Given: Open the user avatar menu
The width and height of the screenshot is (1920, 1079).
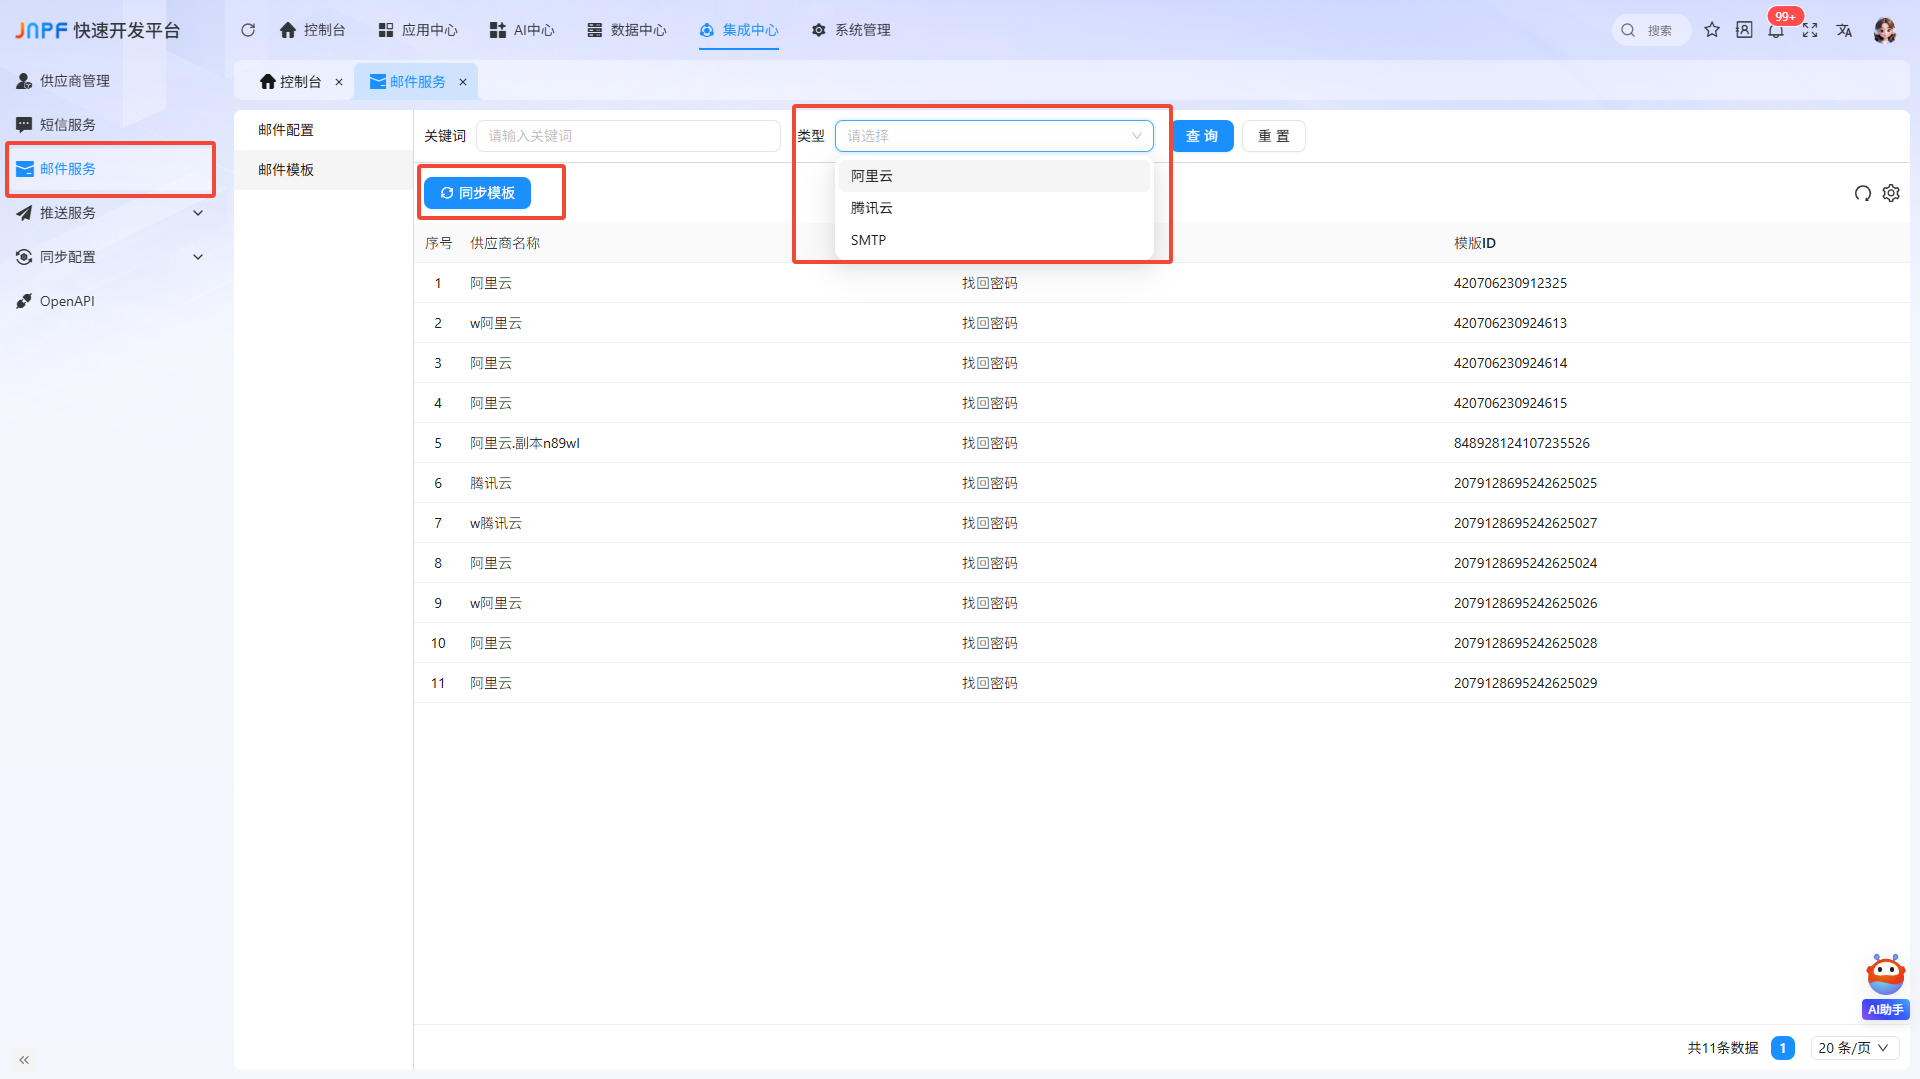Looking at the screenshot, I should click(x=1885, y=30).
